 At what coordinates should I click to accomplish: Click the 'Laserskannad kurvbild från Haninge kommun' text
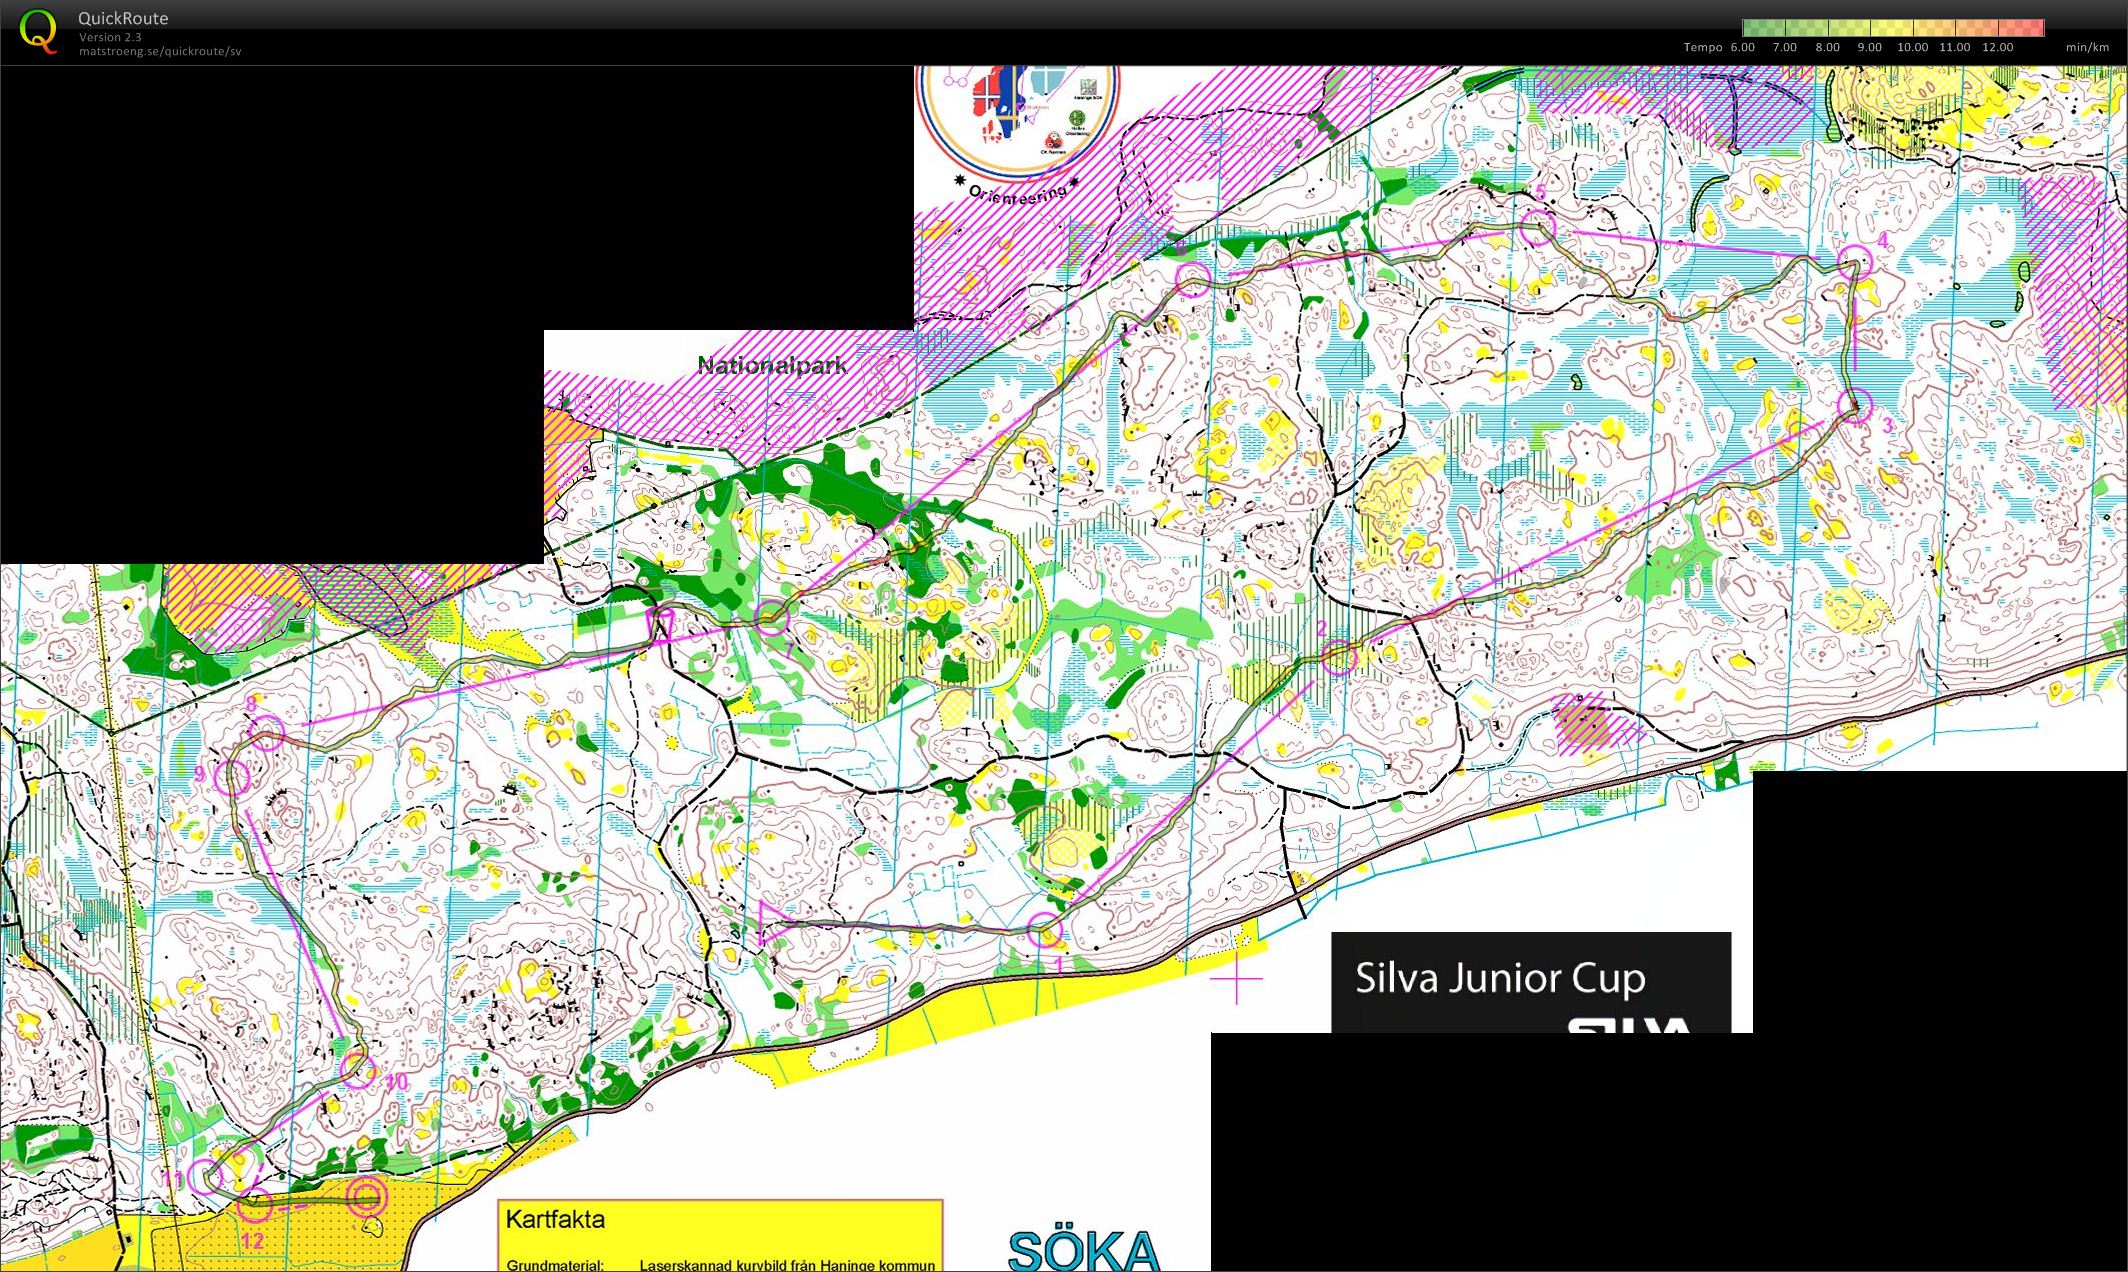point(787,1264)
